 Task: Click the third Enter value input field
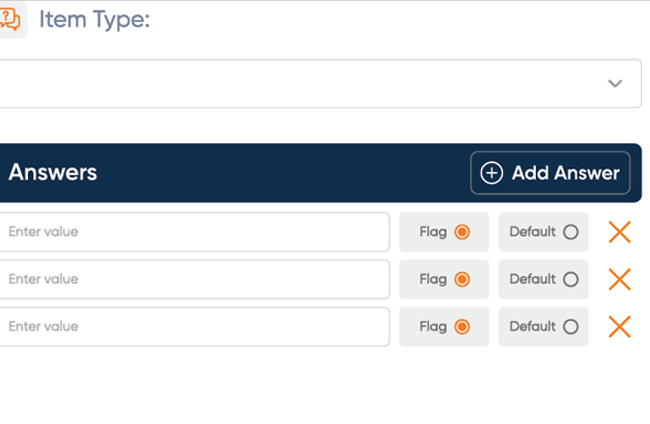pyautogui.click(x=194, y=327)
